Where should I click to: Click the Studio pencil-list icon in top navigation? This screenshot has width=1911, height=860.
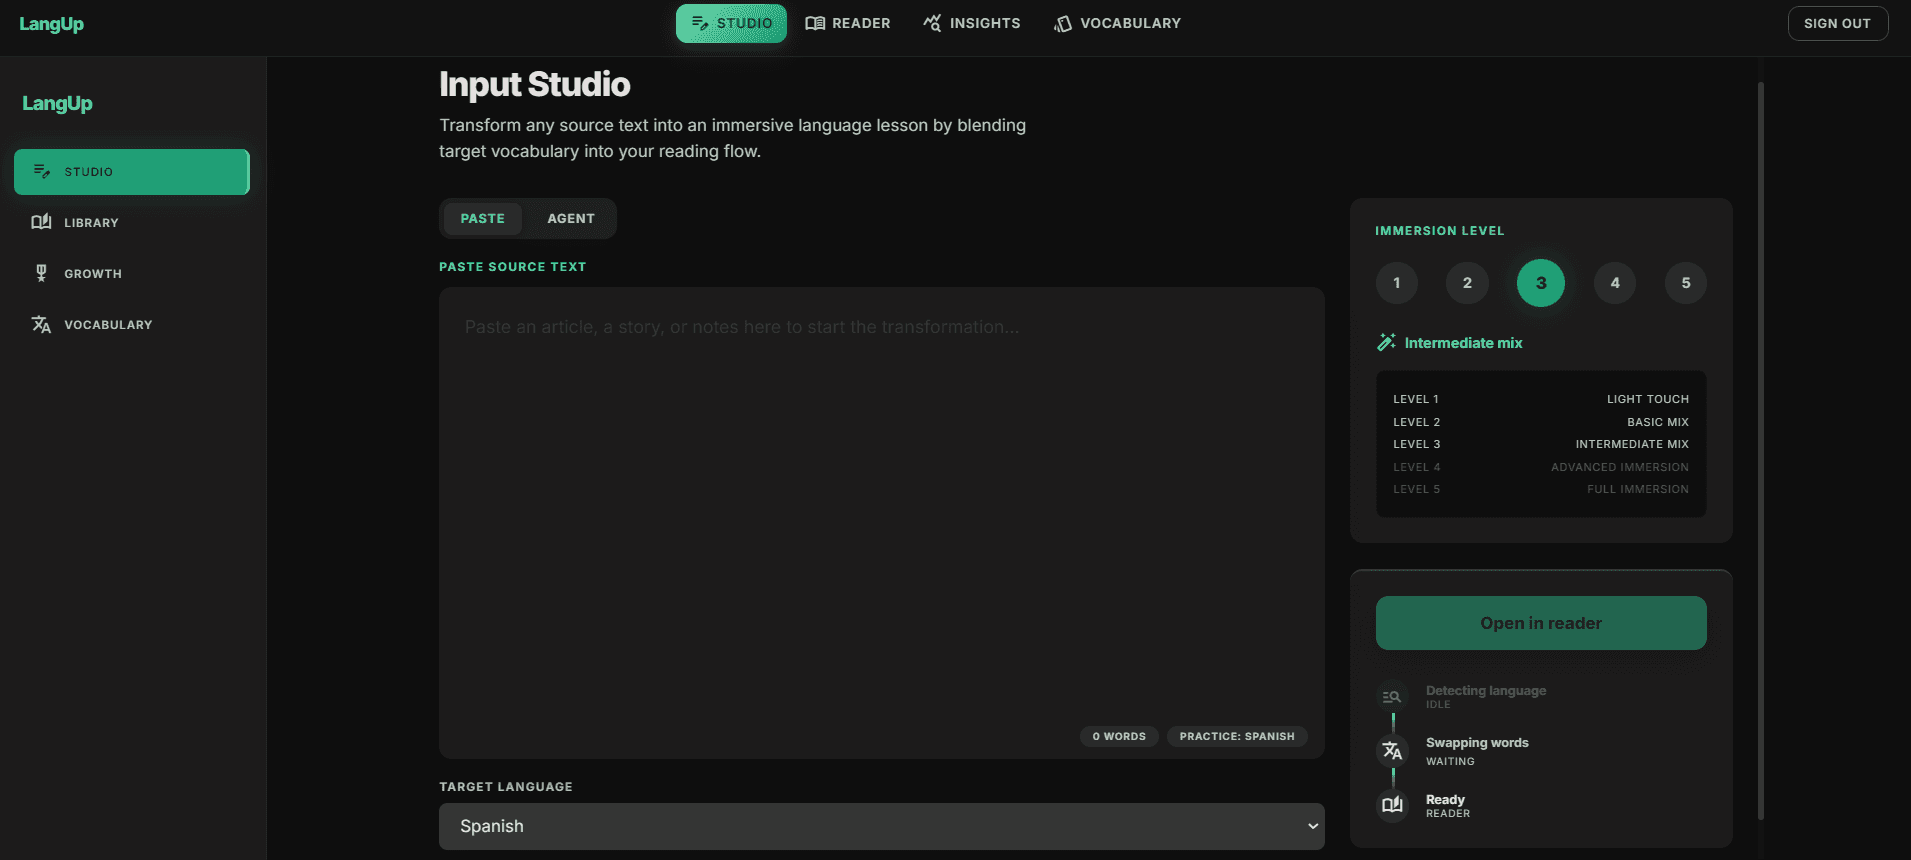click(700, 23)
